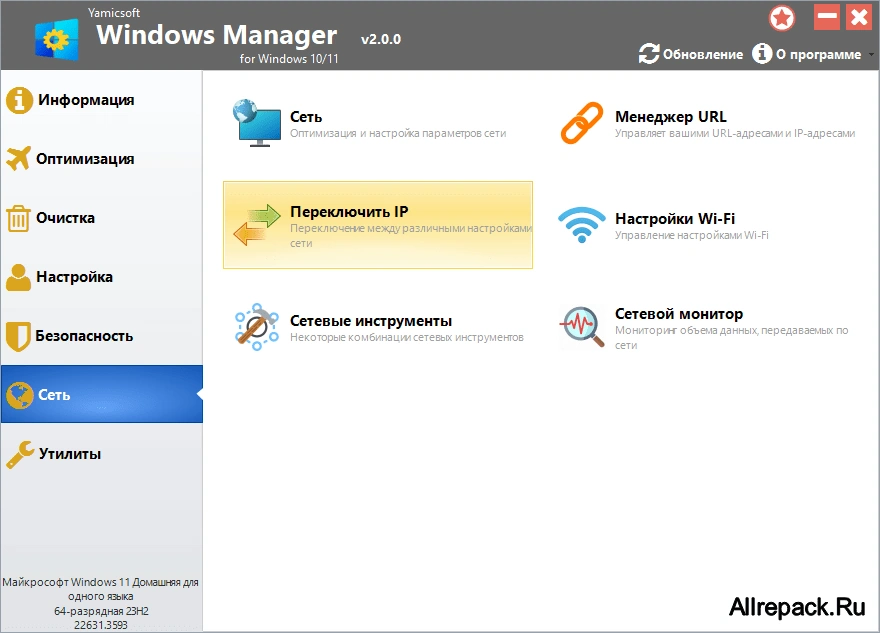The height and width of the screenshot is (633, 880).
Task: Click the Настройка user icon
Action: click(19, 277)
